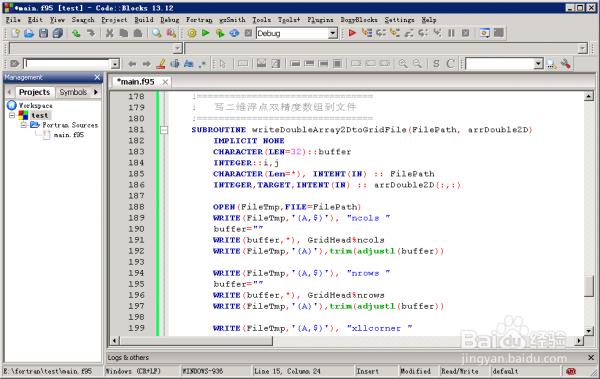Click the Undo green arrow icon
600x379 pixels.
coord(76,33)
